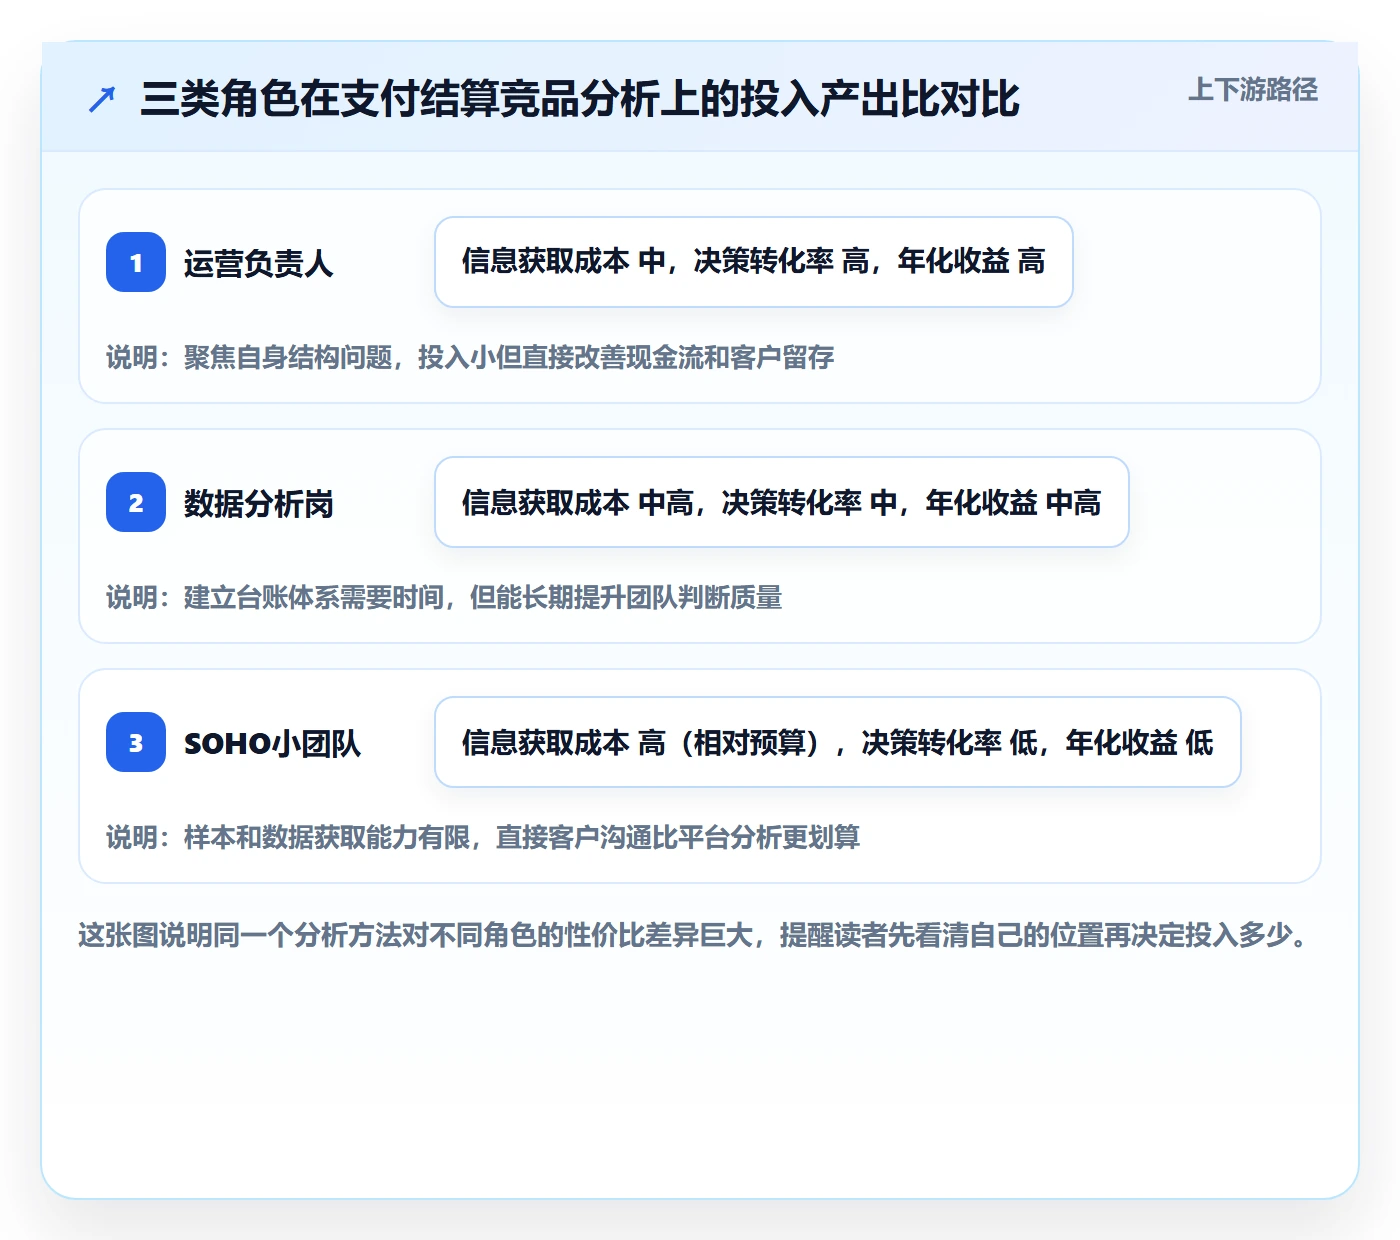Click the metrics box reading 信息获取成本 高（相对预算）
The width and height of the screenshot is (1400, 1240).
click(838, 742)
